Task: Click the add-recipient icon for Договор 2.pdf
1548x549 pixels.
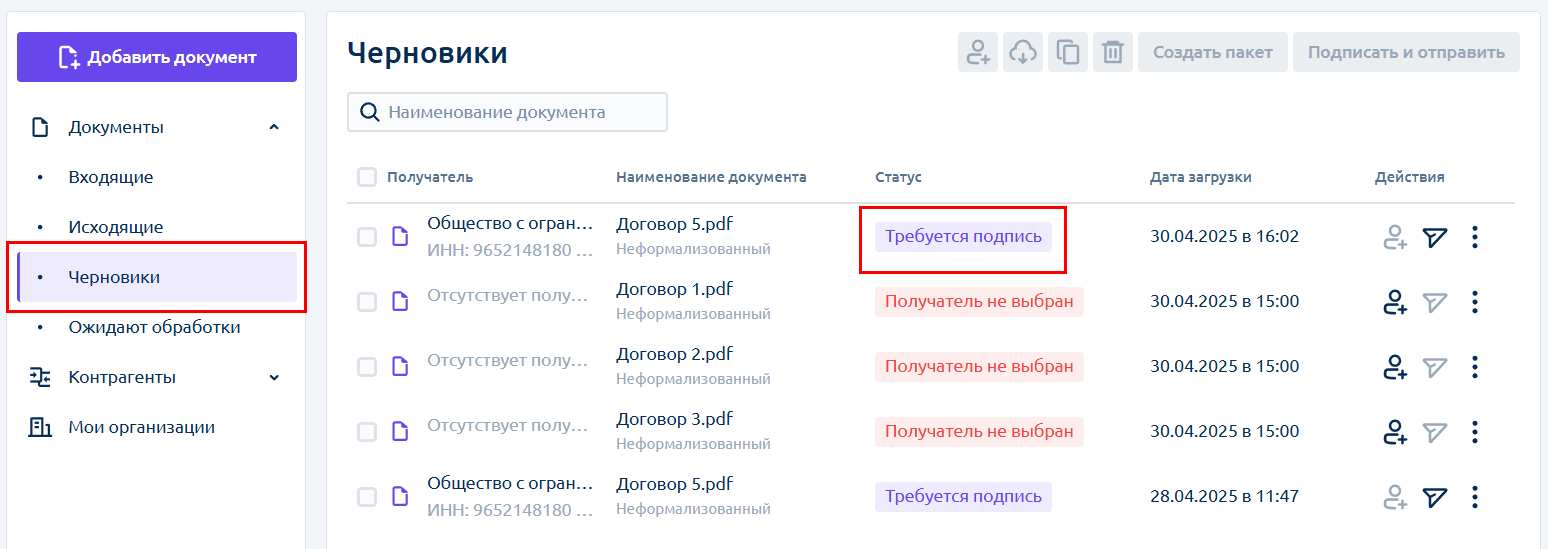Action: tap(1395, 367)
